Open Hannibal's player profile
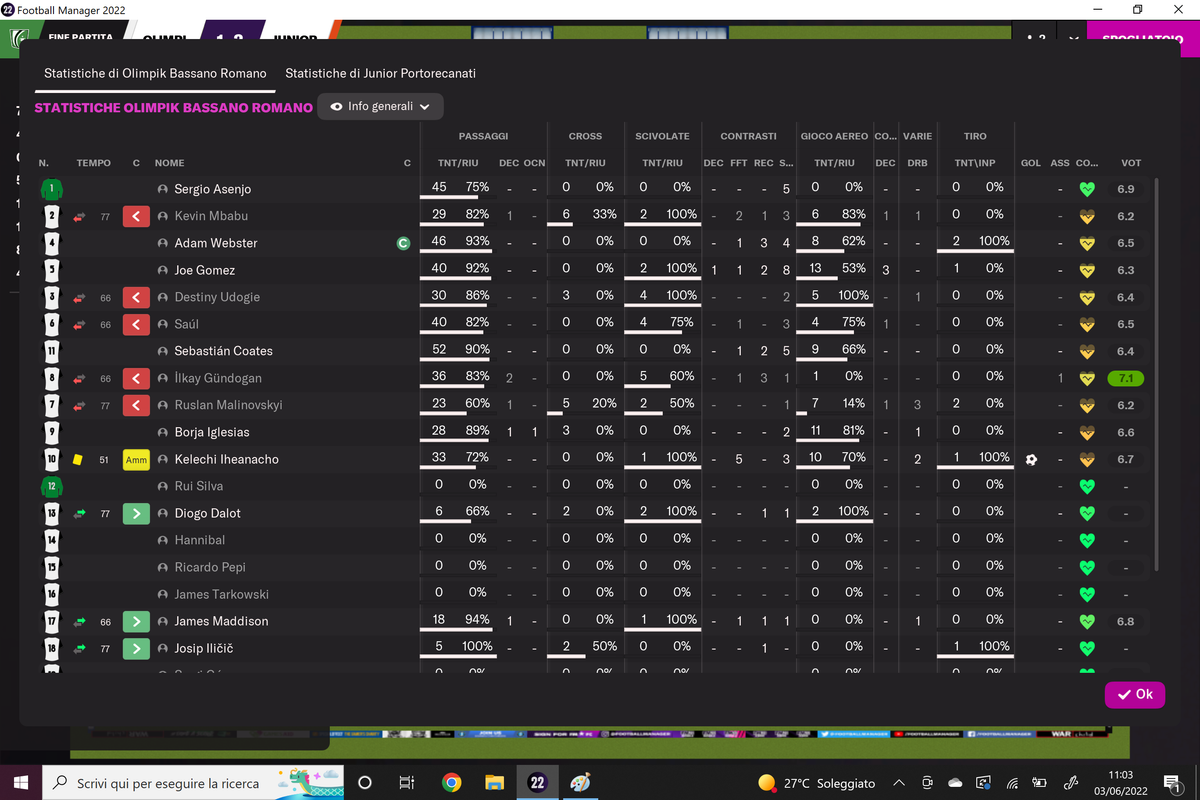1200x800 pixels. (x=200, y=540)
